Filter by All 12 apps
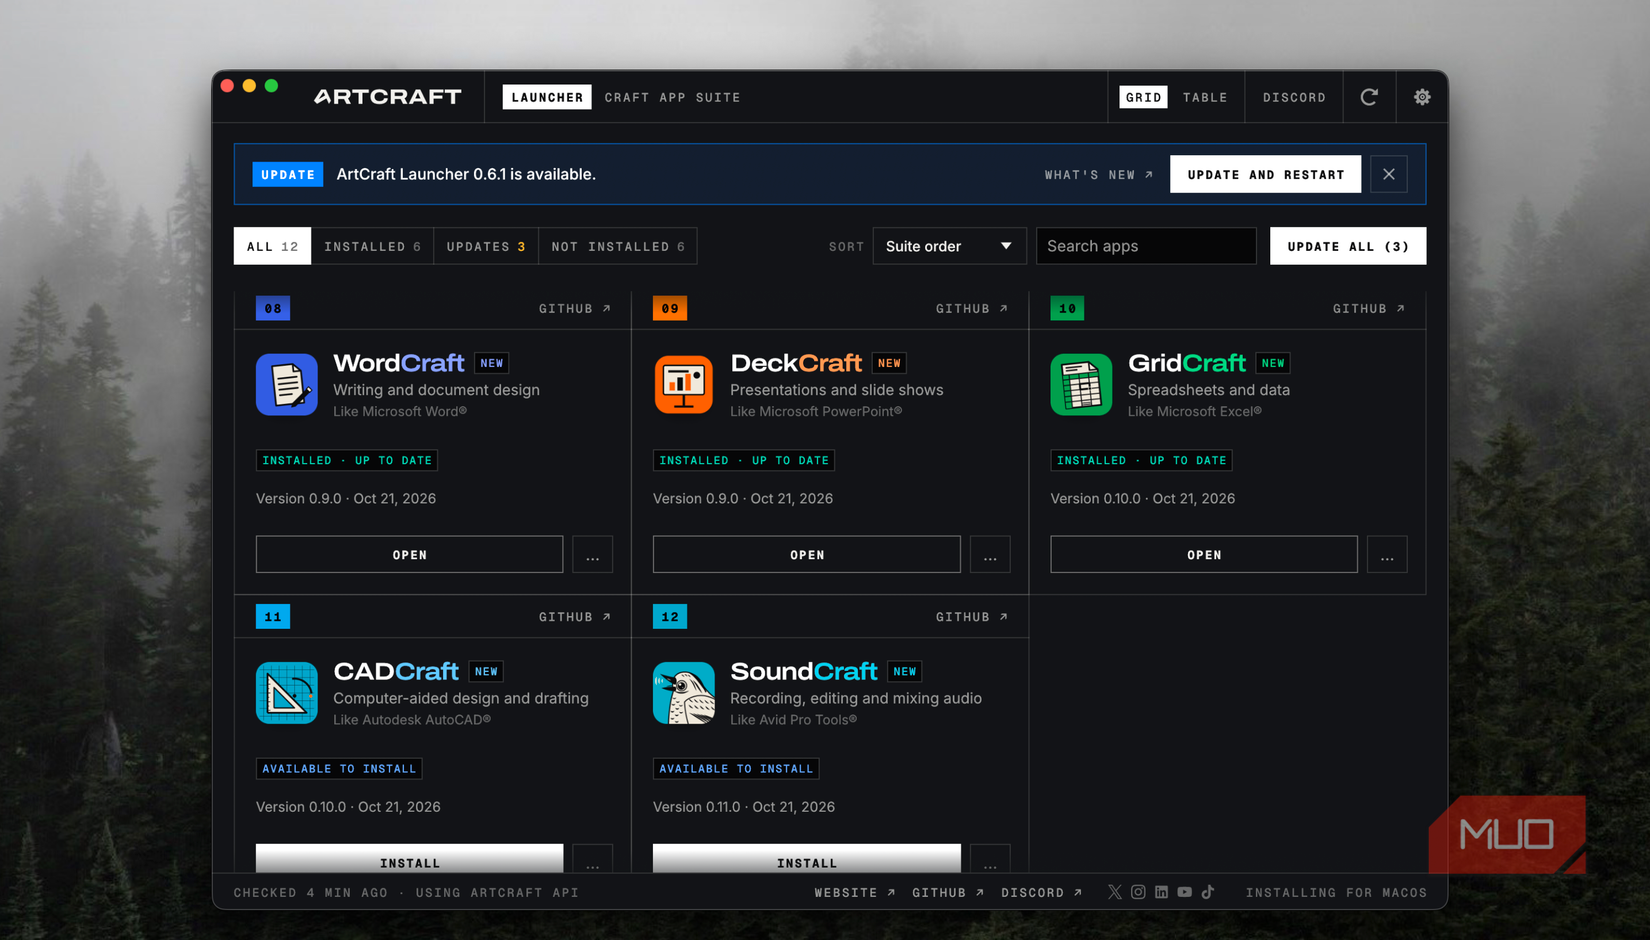 tap(273, 246)
